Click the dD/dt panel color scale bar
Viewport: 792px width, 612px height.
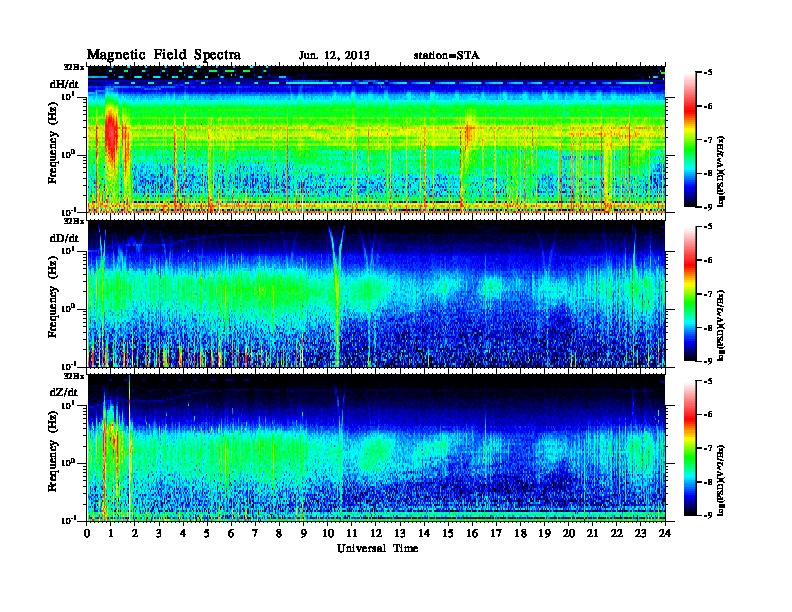click(x=689, y=293)
